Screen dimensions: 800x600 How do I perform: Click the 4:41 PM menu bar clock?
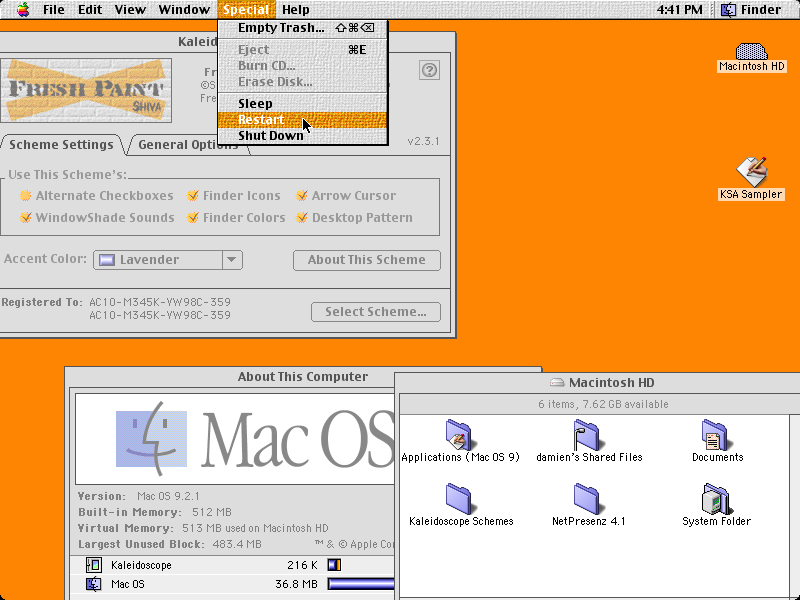pyautogui.click(x=679, y=9)
